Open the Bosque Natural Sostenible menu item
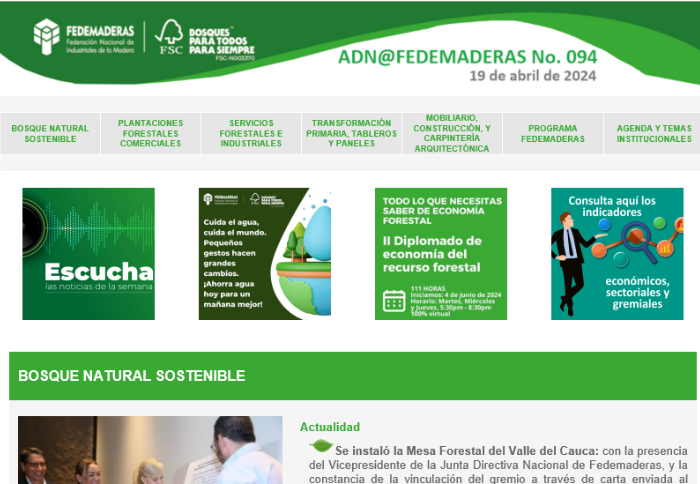 click(x=50, y=134)
